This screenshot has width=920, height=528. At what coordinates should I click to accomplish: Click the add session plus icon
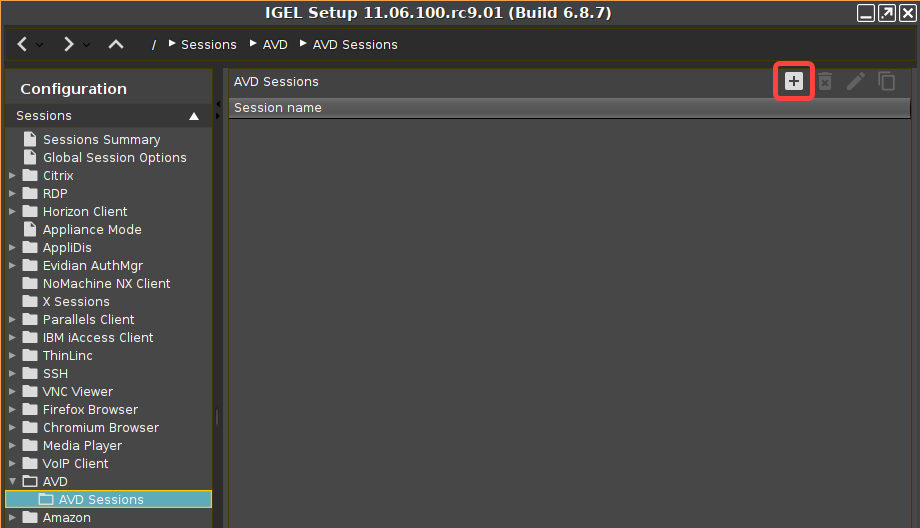click(793, 81)
